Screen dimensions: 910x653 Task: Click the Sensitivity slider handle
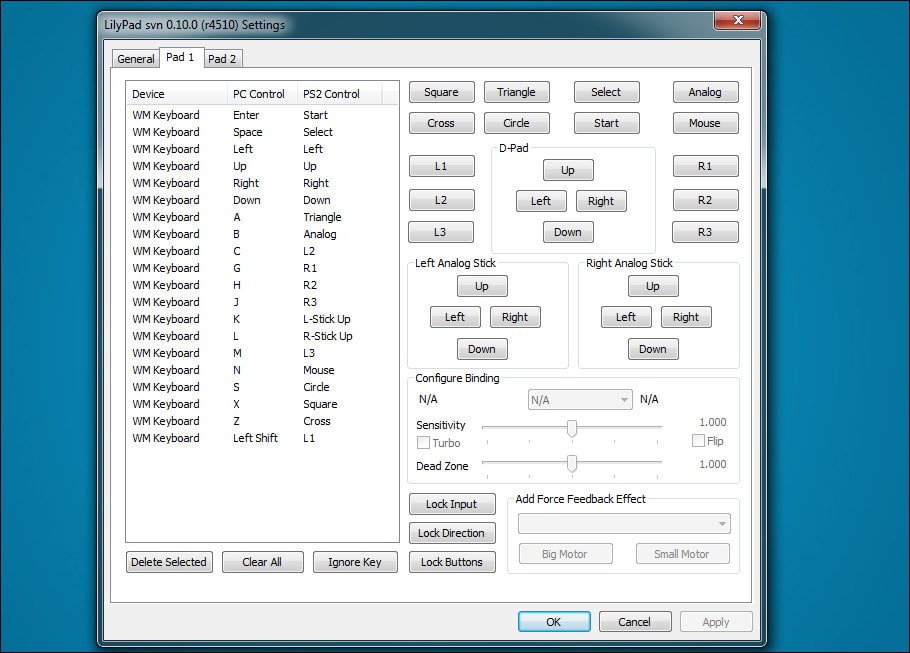tap(572, 428)
